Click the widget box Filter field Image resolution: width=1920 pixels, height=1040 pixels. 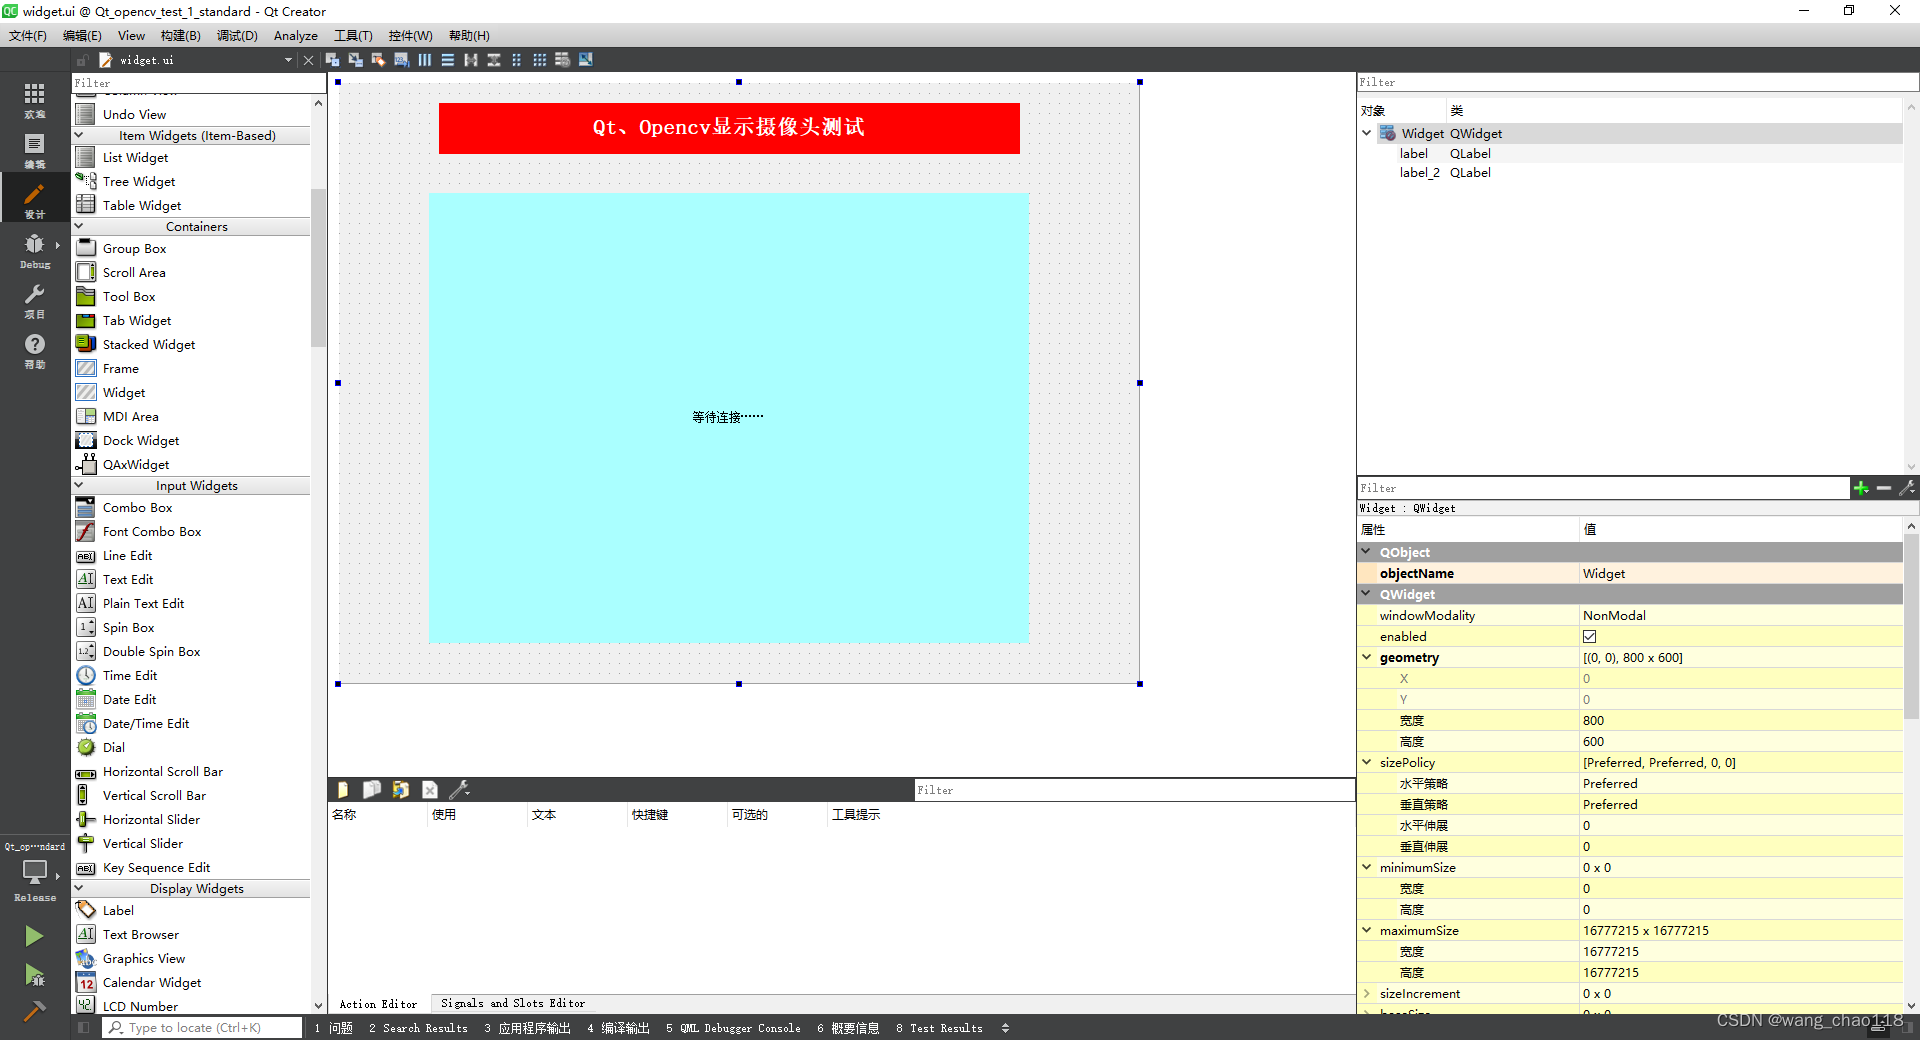[198, 83]
